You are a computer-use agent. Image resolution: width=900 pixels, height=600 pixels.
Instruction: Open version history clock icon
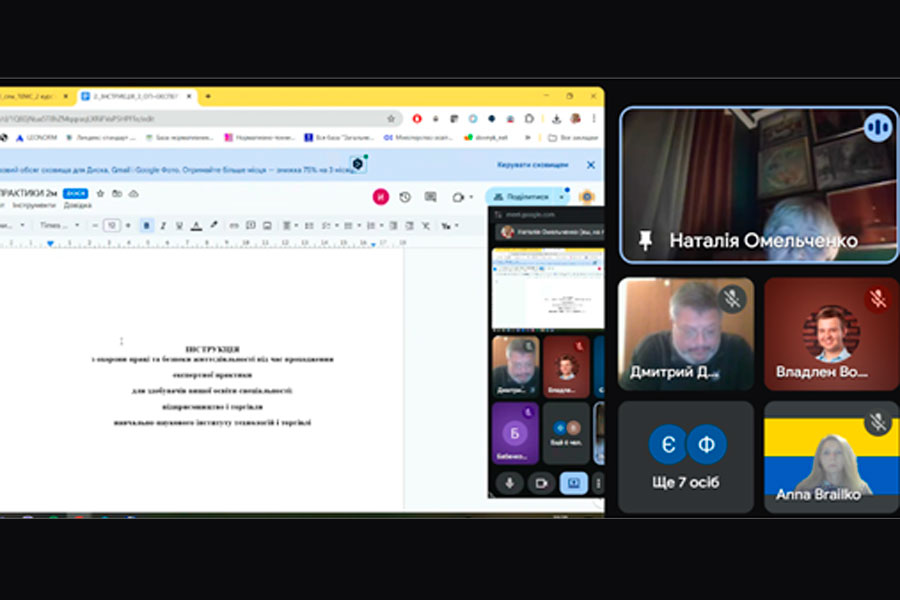click(x=405, y=197)
